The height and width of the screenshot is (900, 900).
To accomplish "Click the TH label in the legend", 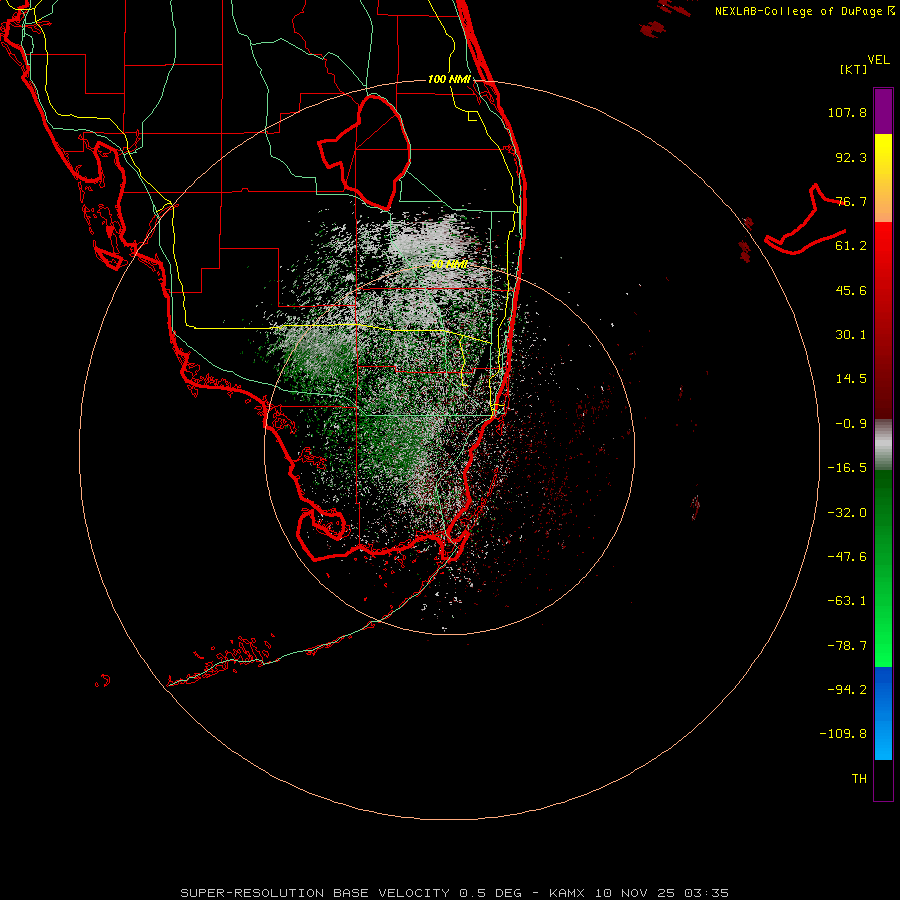I will coord(859,779).
